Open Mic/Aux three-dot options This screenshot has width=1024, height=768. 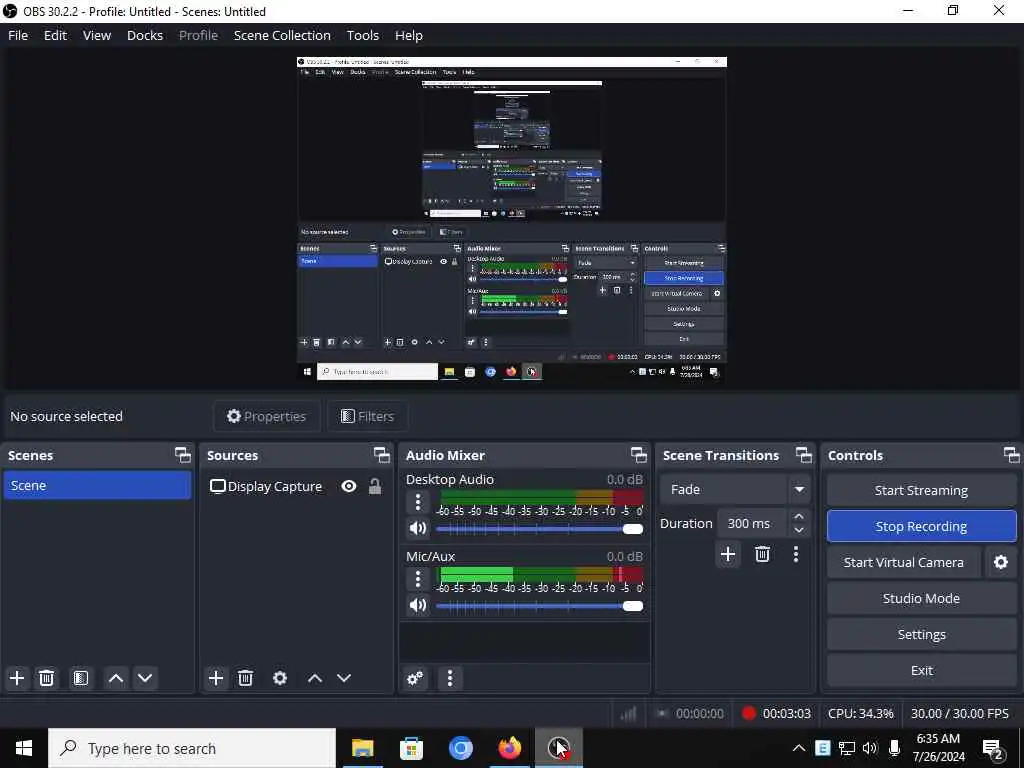pyautogui.click(x=418, y=579)
